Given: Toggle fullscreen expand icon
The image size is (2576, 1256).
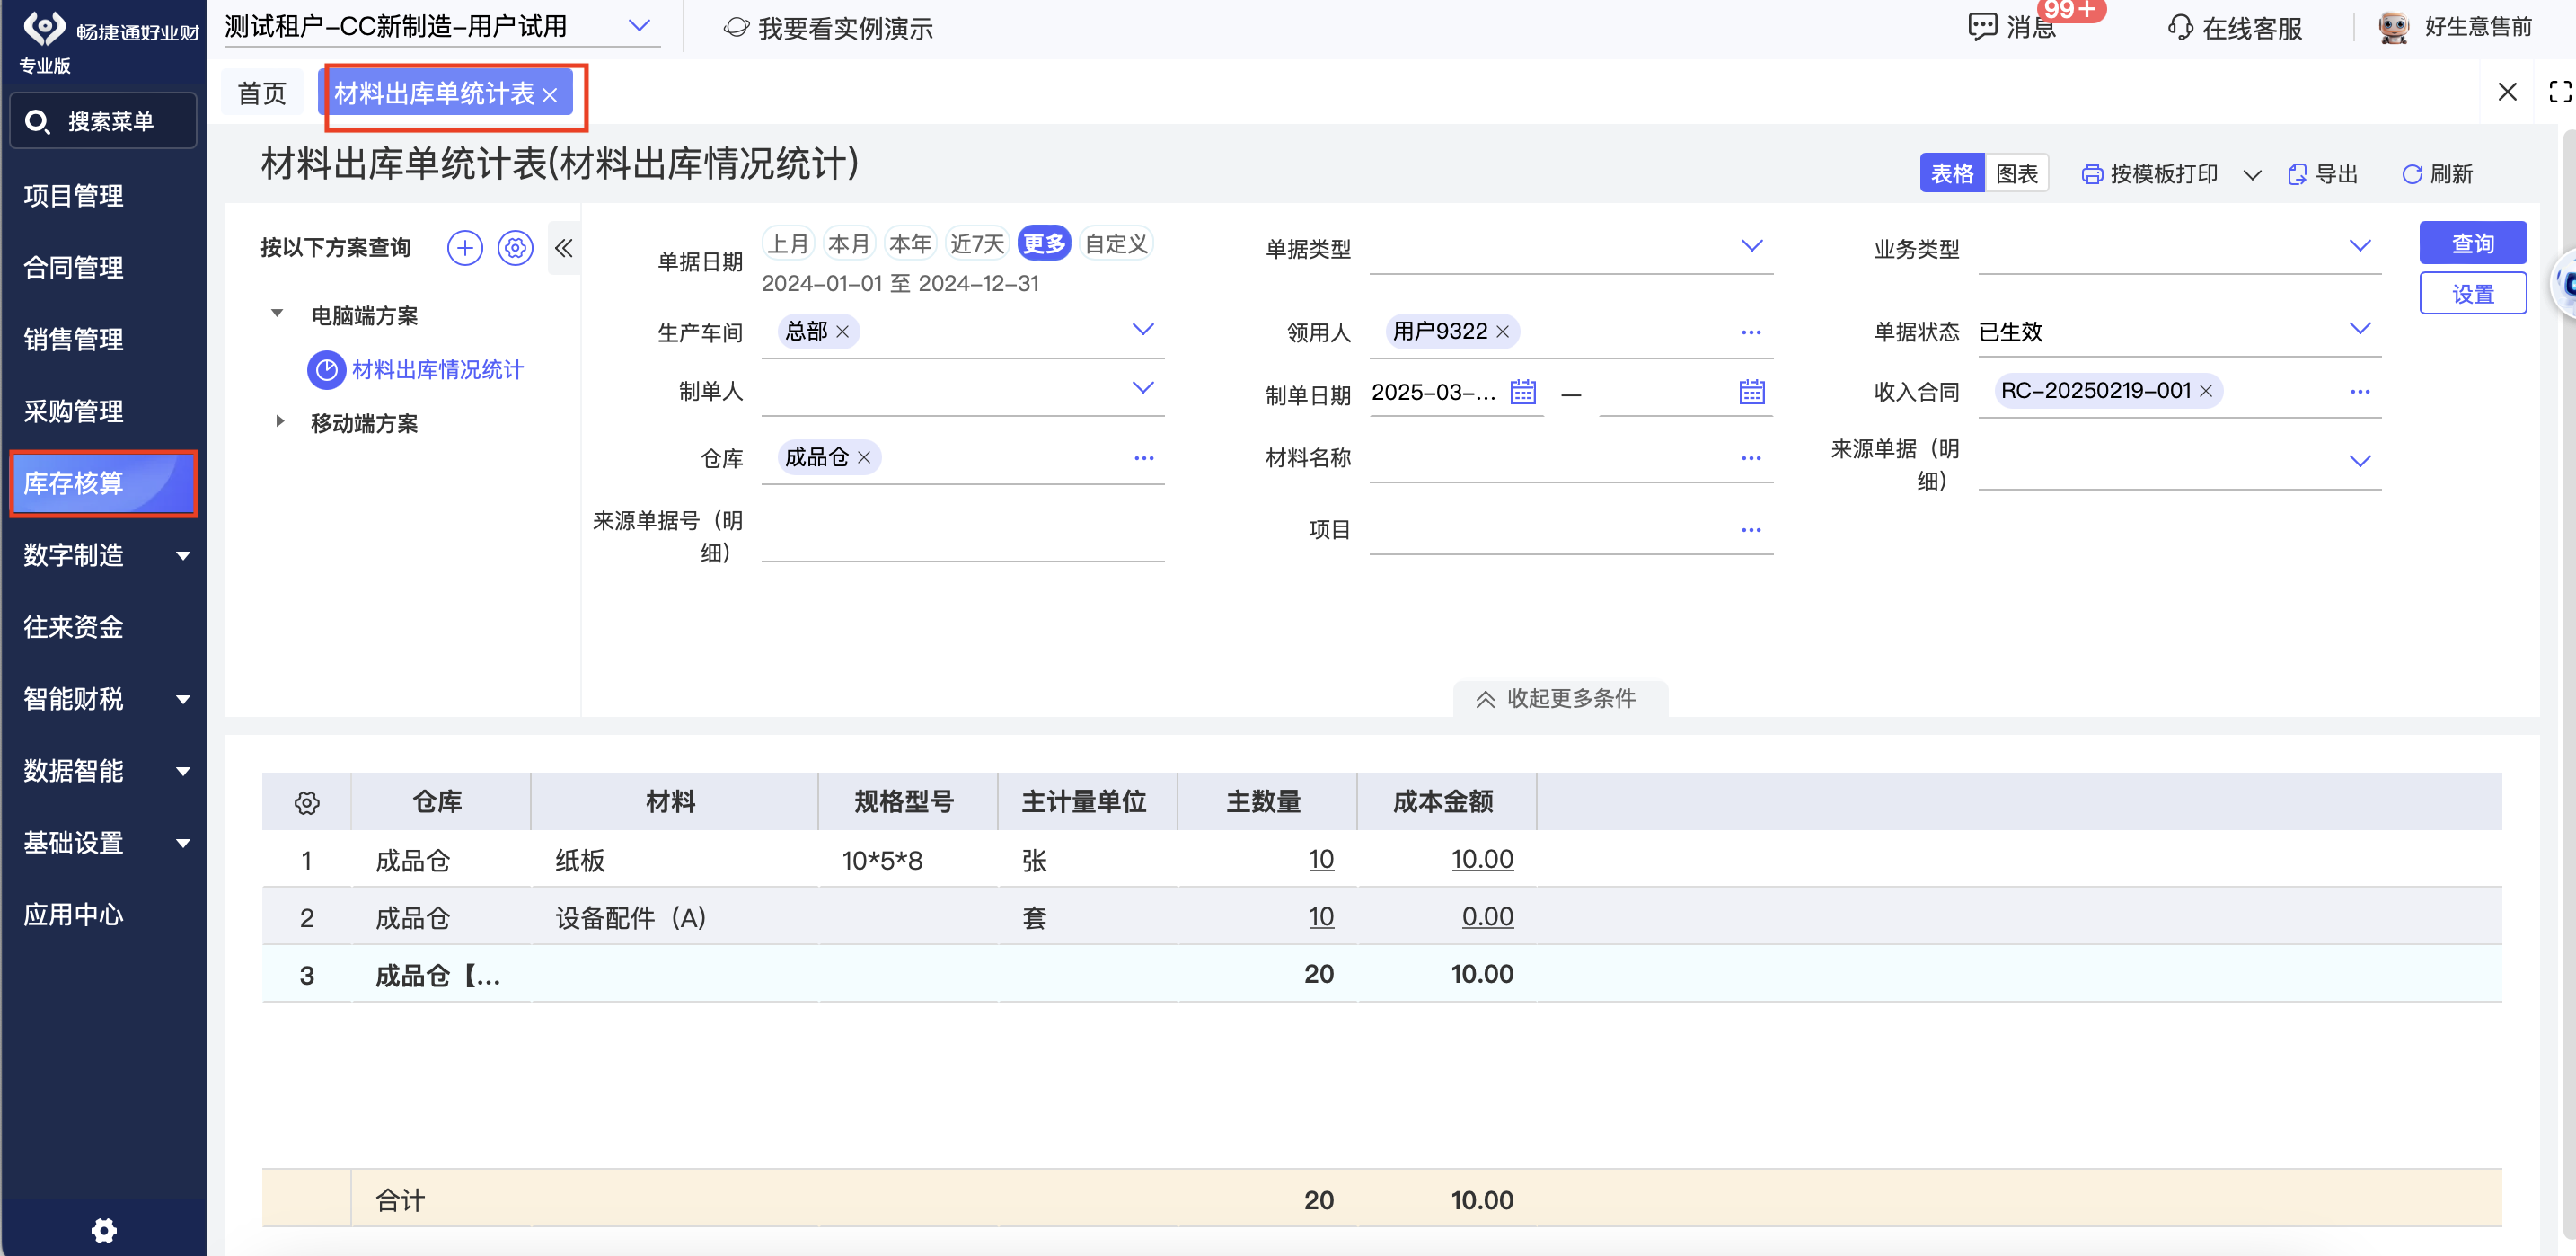Looking at the screenshot, I should [x=2560, y=92].
